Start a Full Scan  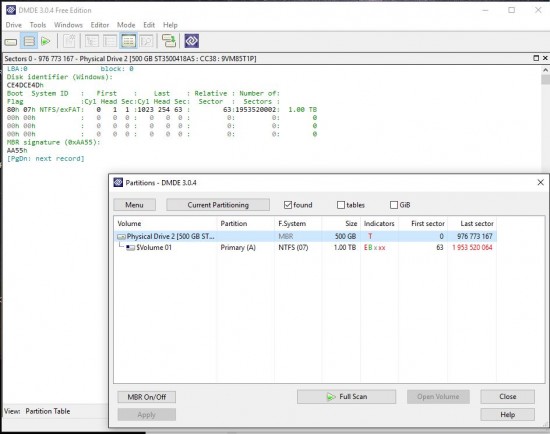tap(347, 396)
